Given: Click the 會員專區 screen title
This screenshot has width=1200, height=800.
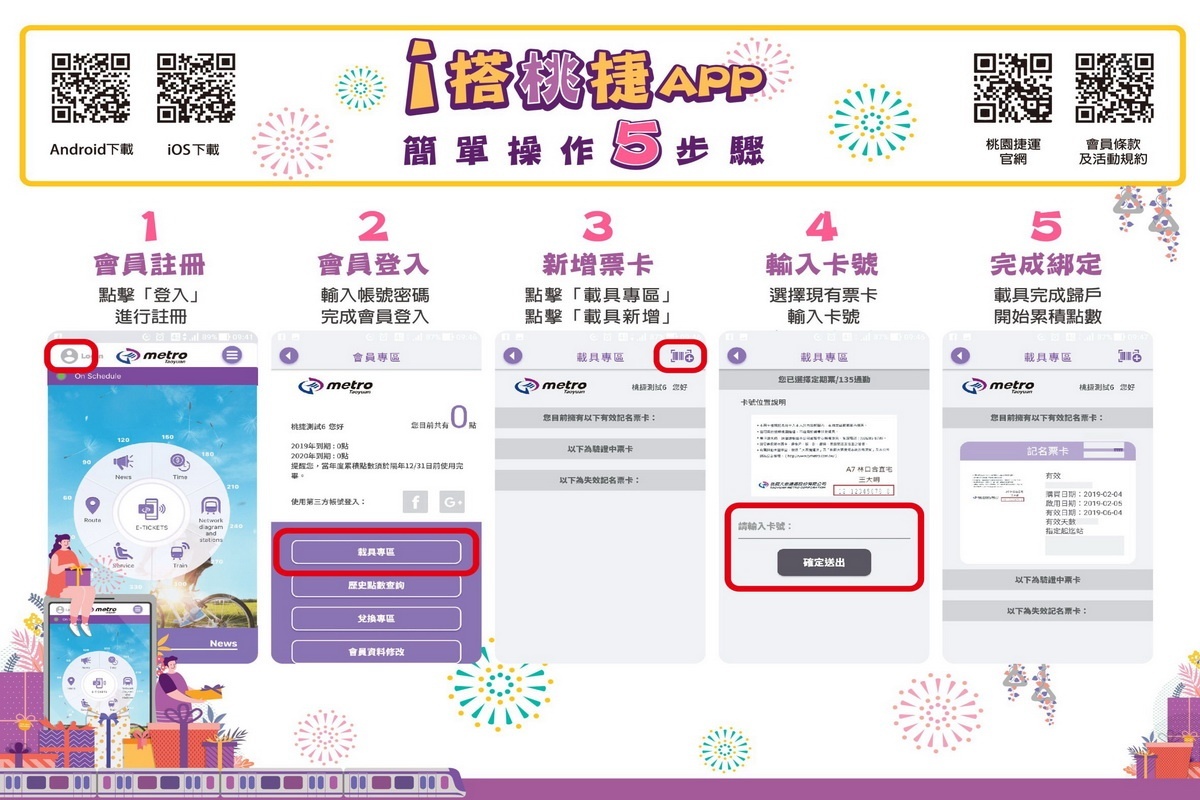Looking at the screenshot, I should pos(376,356).
